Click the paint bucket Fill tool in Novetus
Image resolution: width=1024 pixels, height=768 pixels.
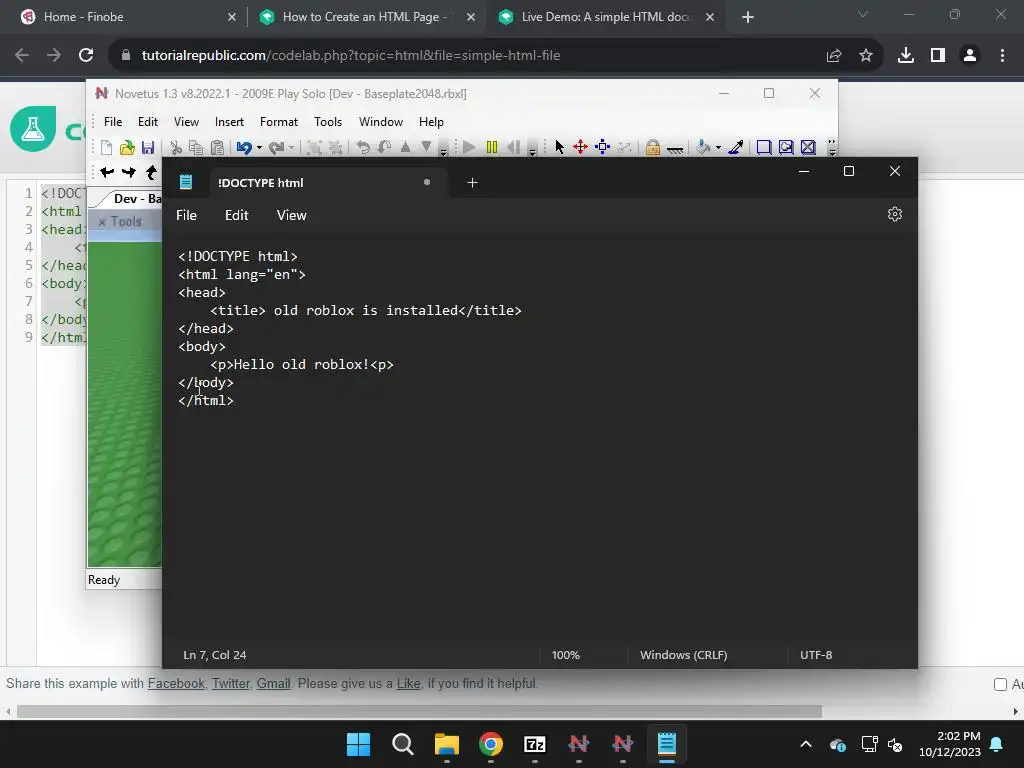pyautogui.click(x=703, y=147)
